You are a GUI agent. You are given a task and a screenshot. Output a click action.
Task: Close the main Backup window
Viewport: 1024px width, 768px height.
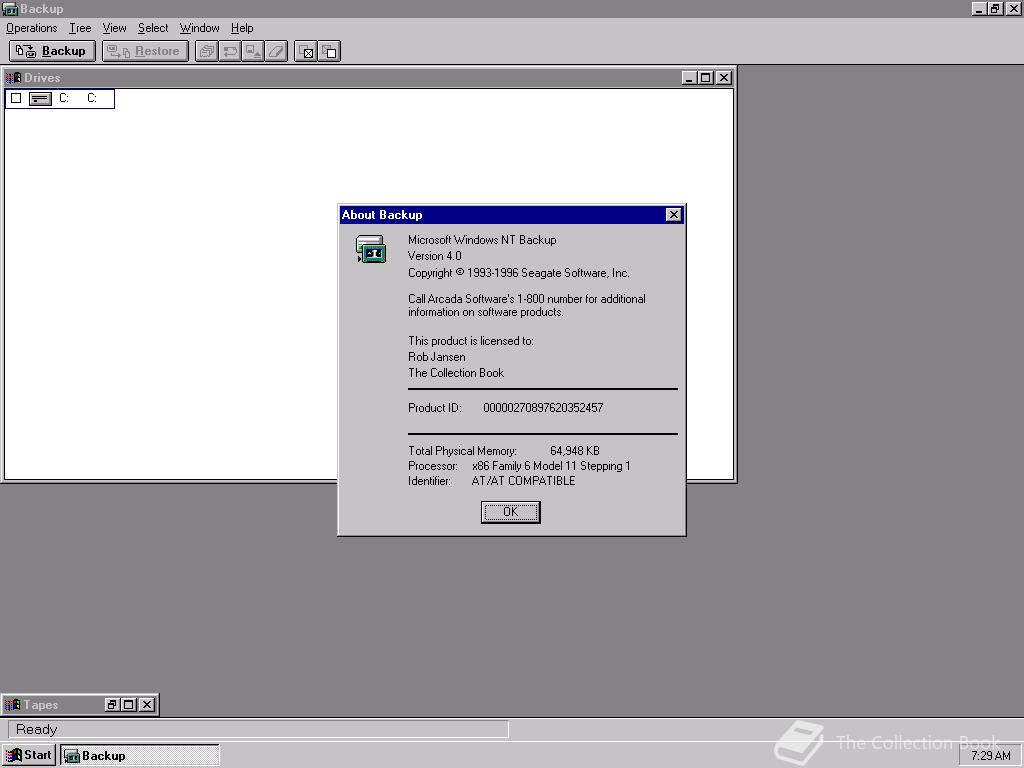[1013, 8]
